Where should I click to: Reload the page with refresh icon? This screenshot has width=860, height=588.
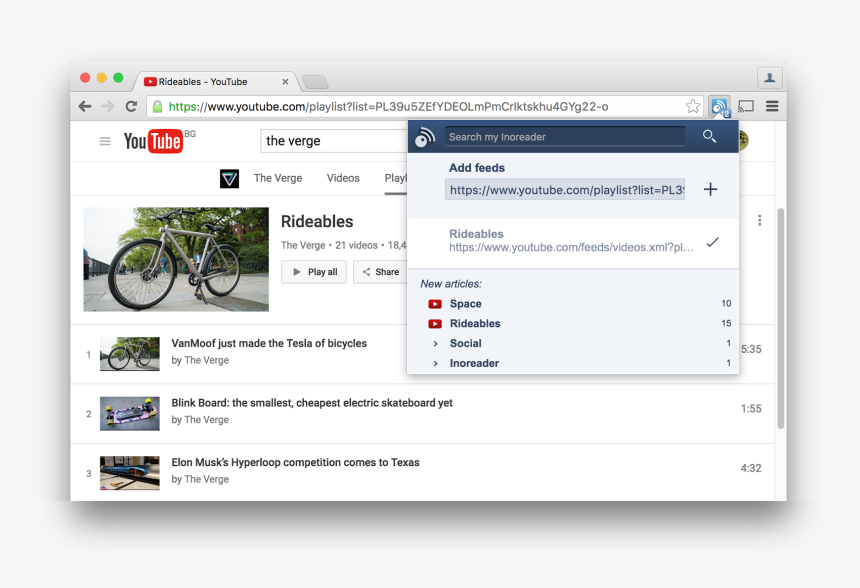pos(131,106)
